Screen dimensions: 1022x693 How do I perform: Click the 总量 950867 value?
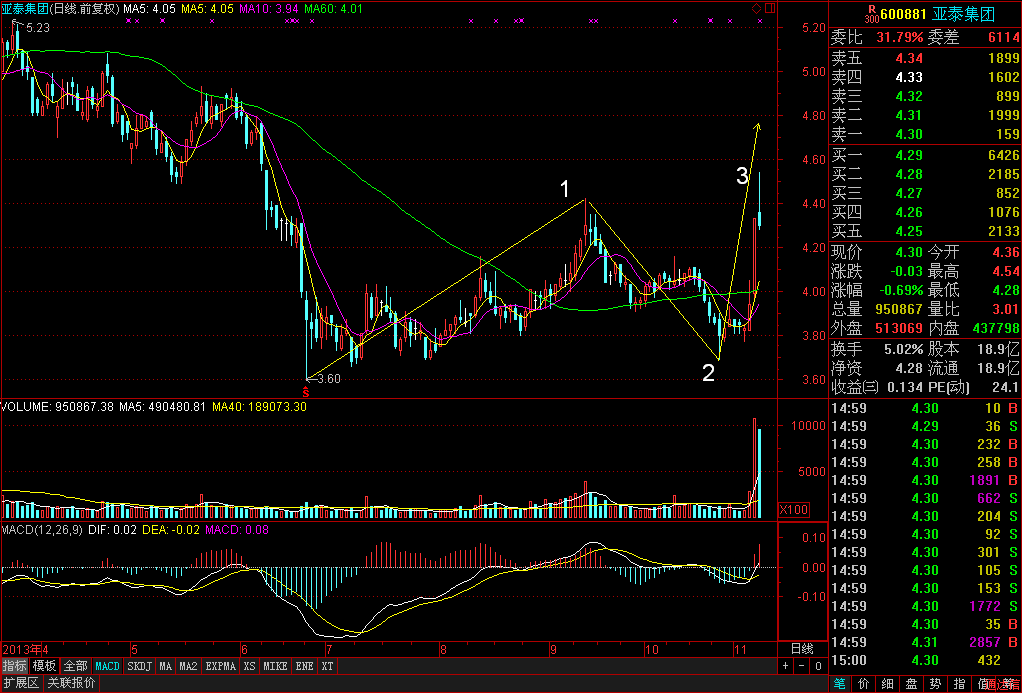tap(900, 308)
